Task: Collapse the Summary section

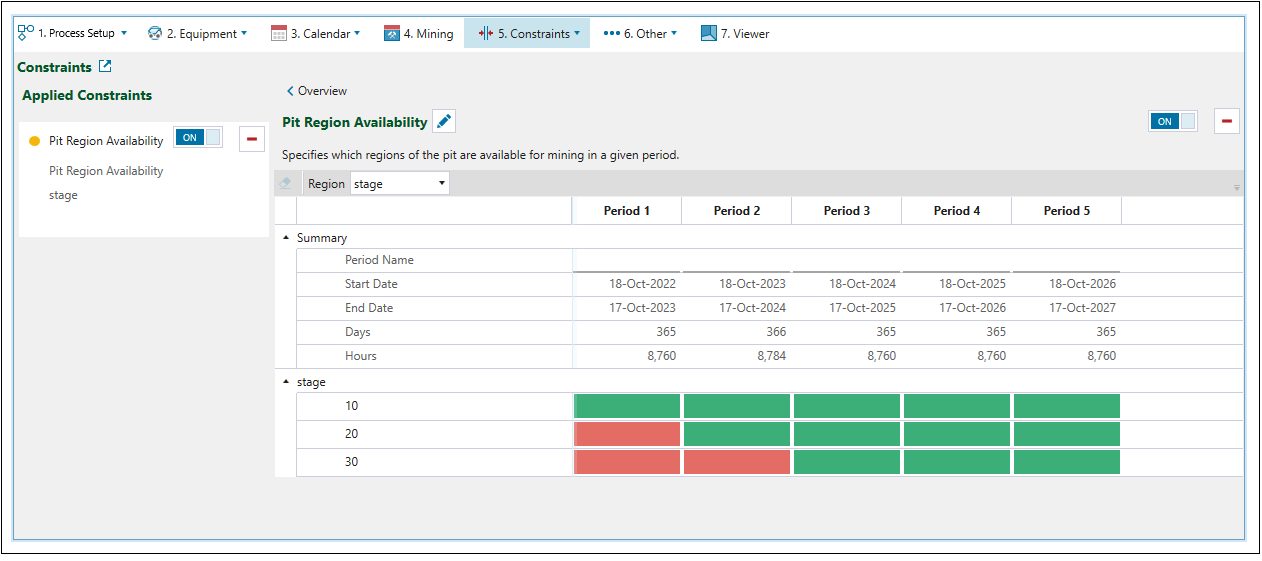Action: click(287, 238)
